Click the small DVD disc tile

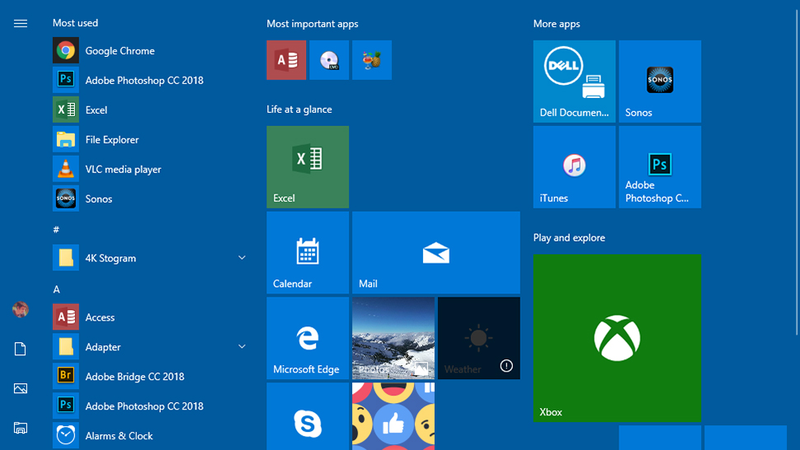(x=329, y=60)
